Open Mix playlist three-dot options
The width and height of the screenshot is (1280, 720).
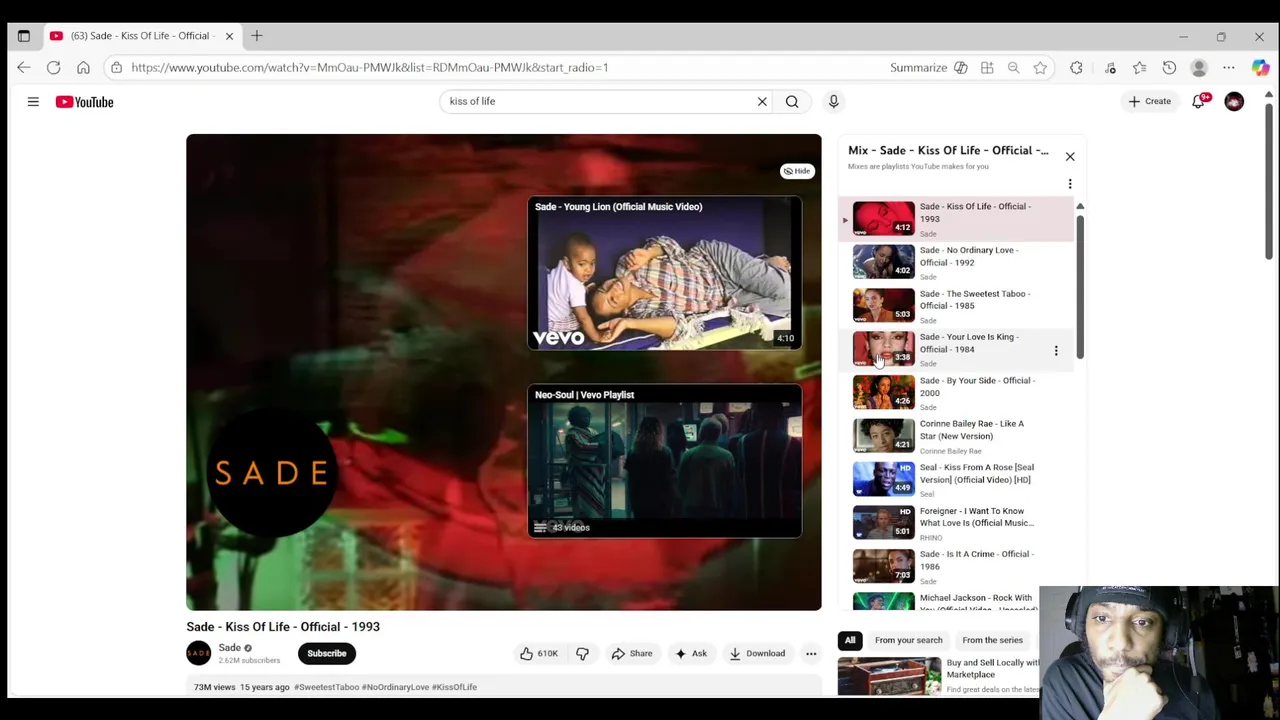pyautogui.click(x=1070, y=184)
